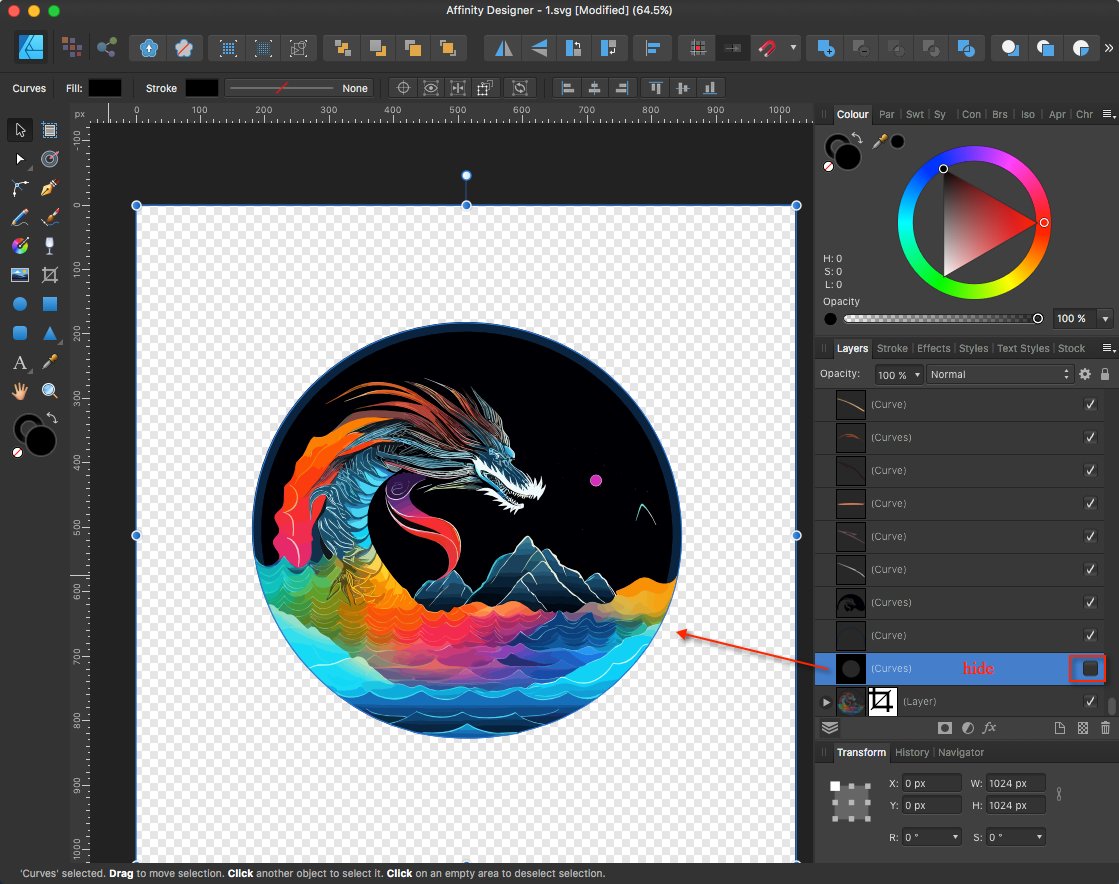The image size is (1119, 884).
Task: Uncheck visibility on the (Layer) entry
Action: [1091, 701]
